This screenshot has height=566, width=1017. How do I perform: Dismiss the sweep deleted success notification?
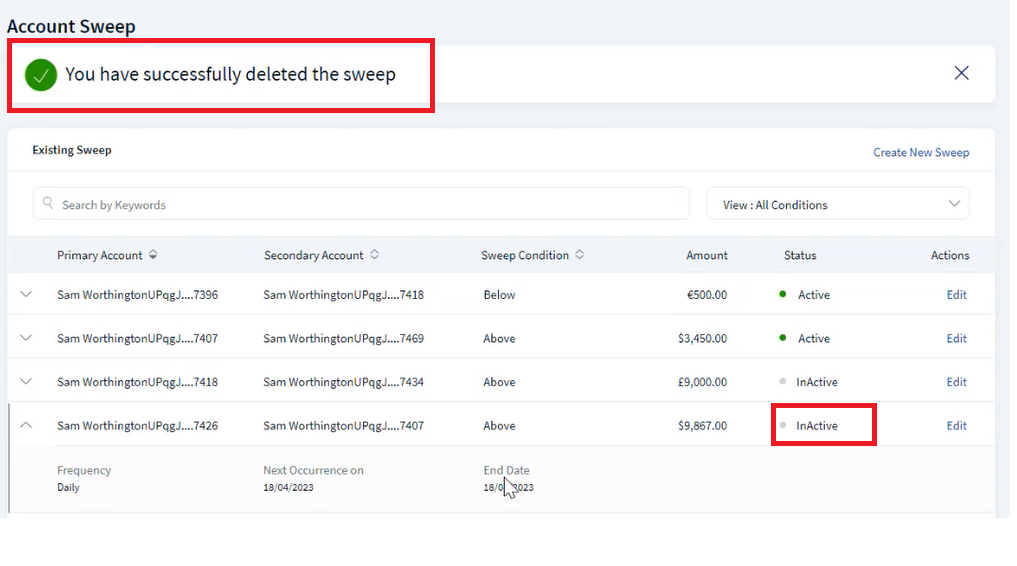tap(961, 73)
